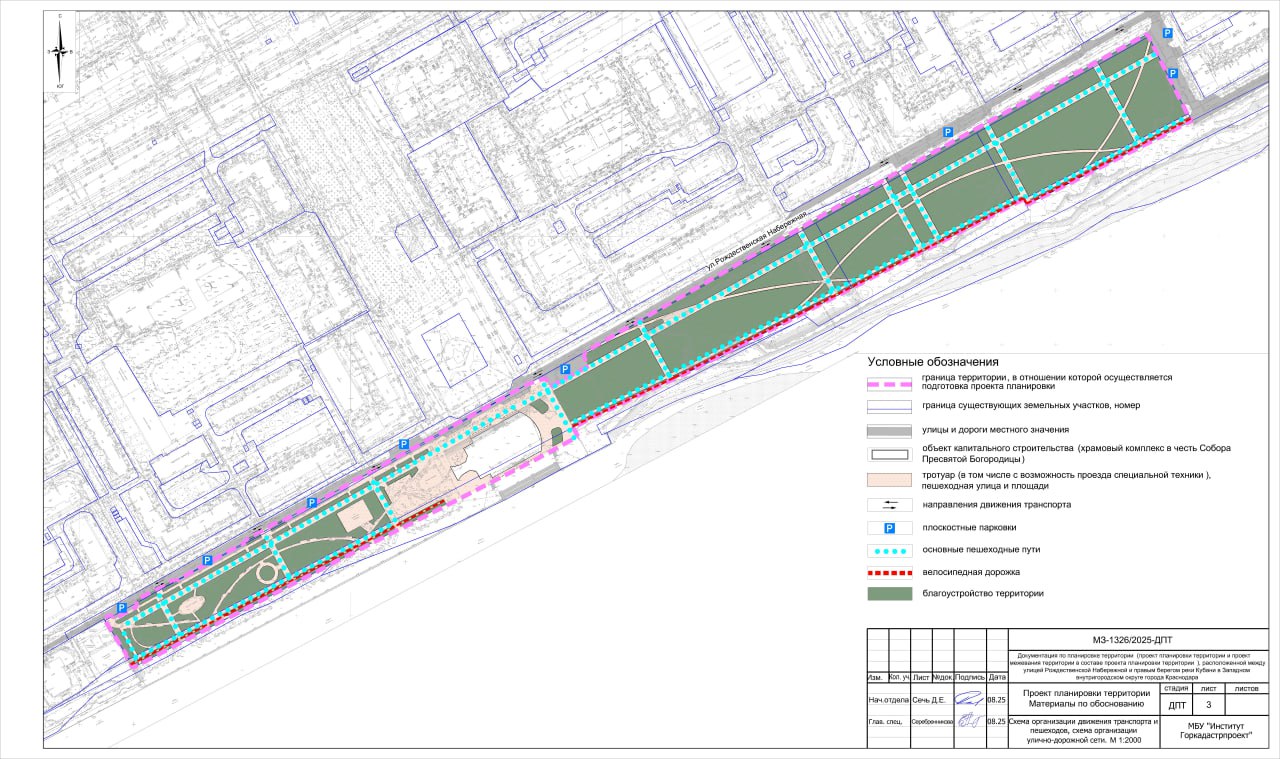Click the blue parking icon in the legend
1280x759 pixels.
[889, 528]
